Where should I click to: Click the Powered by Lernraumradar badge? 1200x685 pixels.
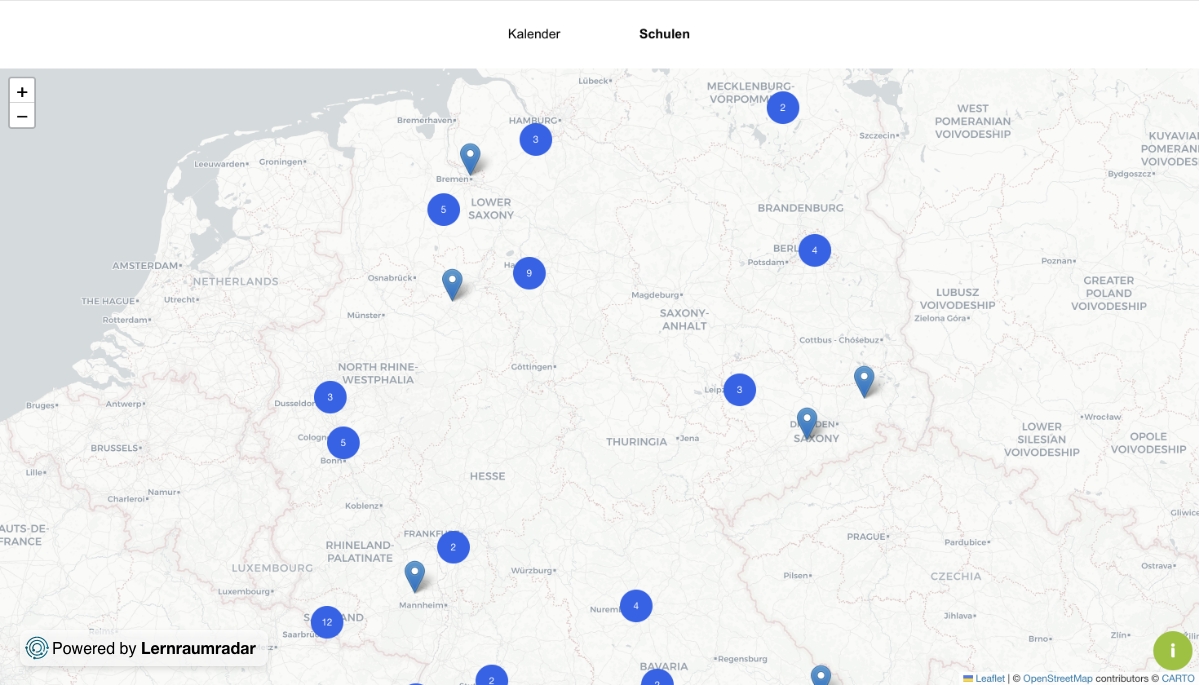142,648
